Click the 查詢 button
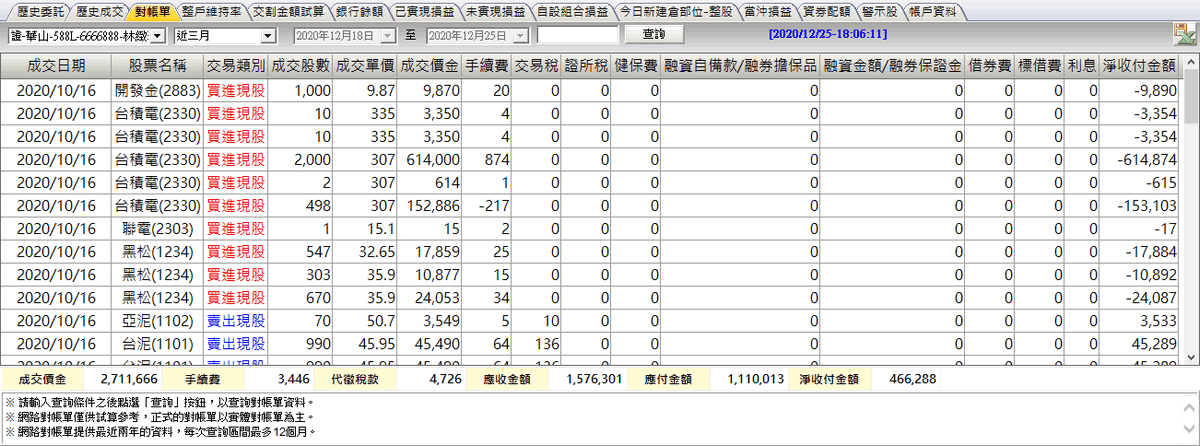The height and width of the screenshot is (446, 1200). [653, 34]
